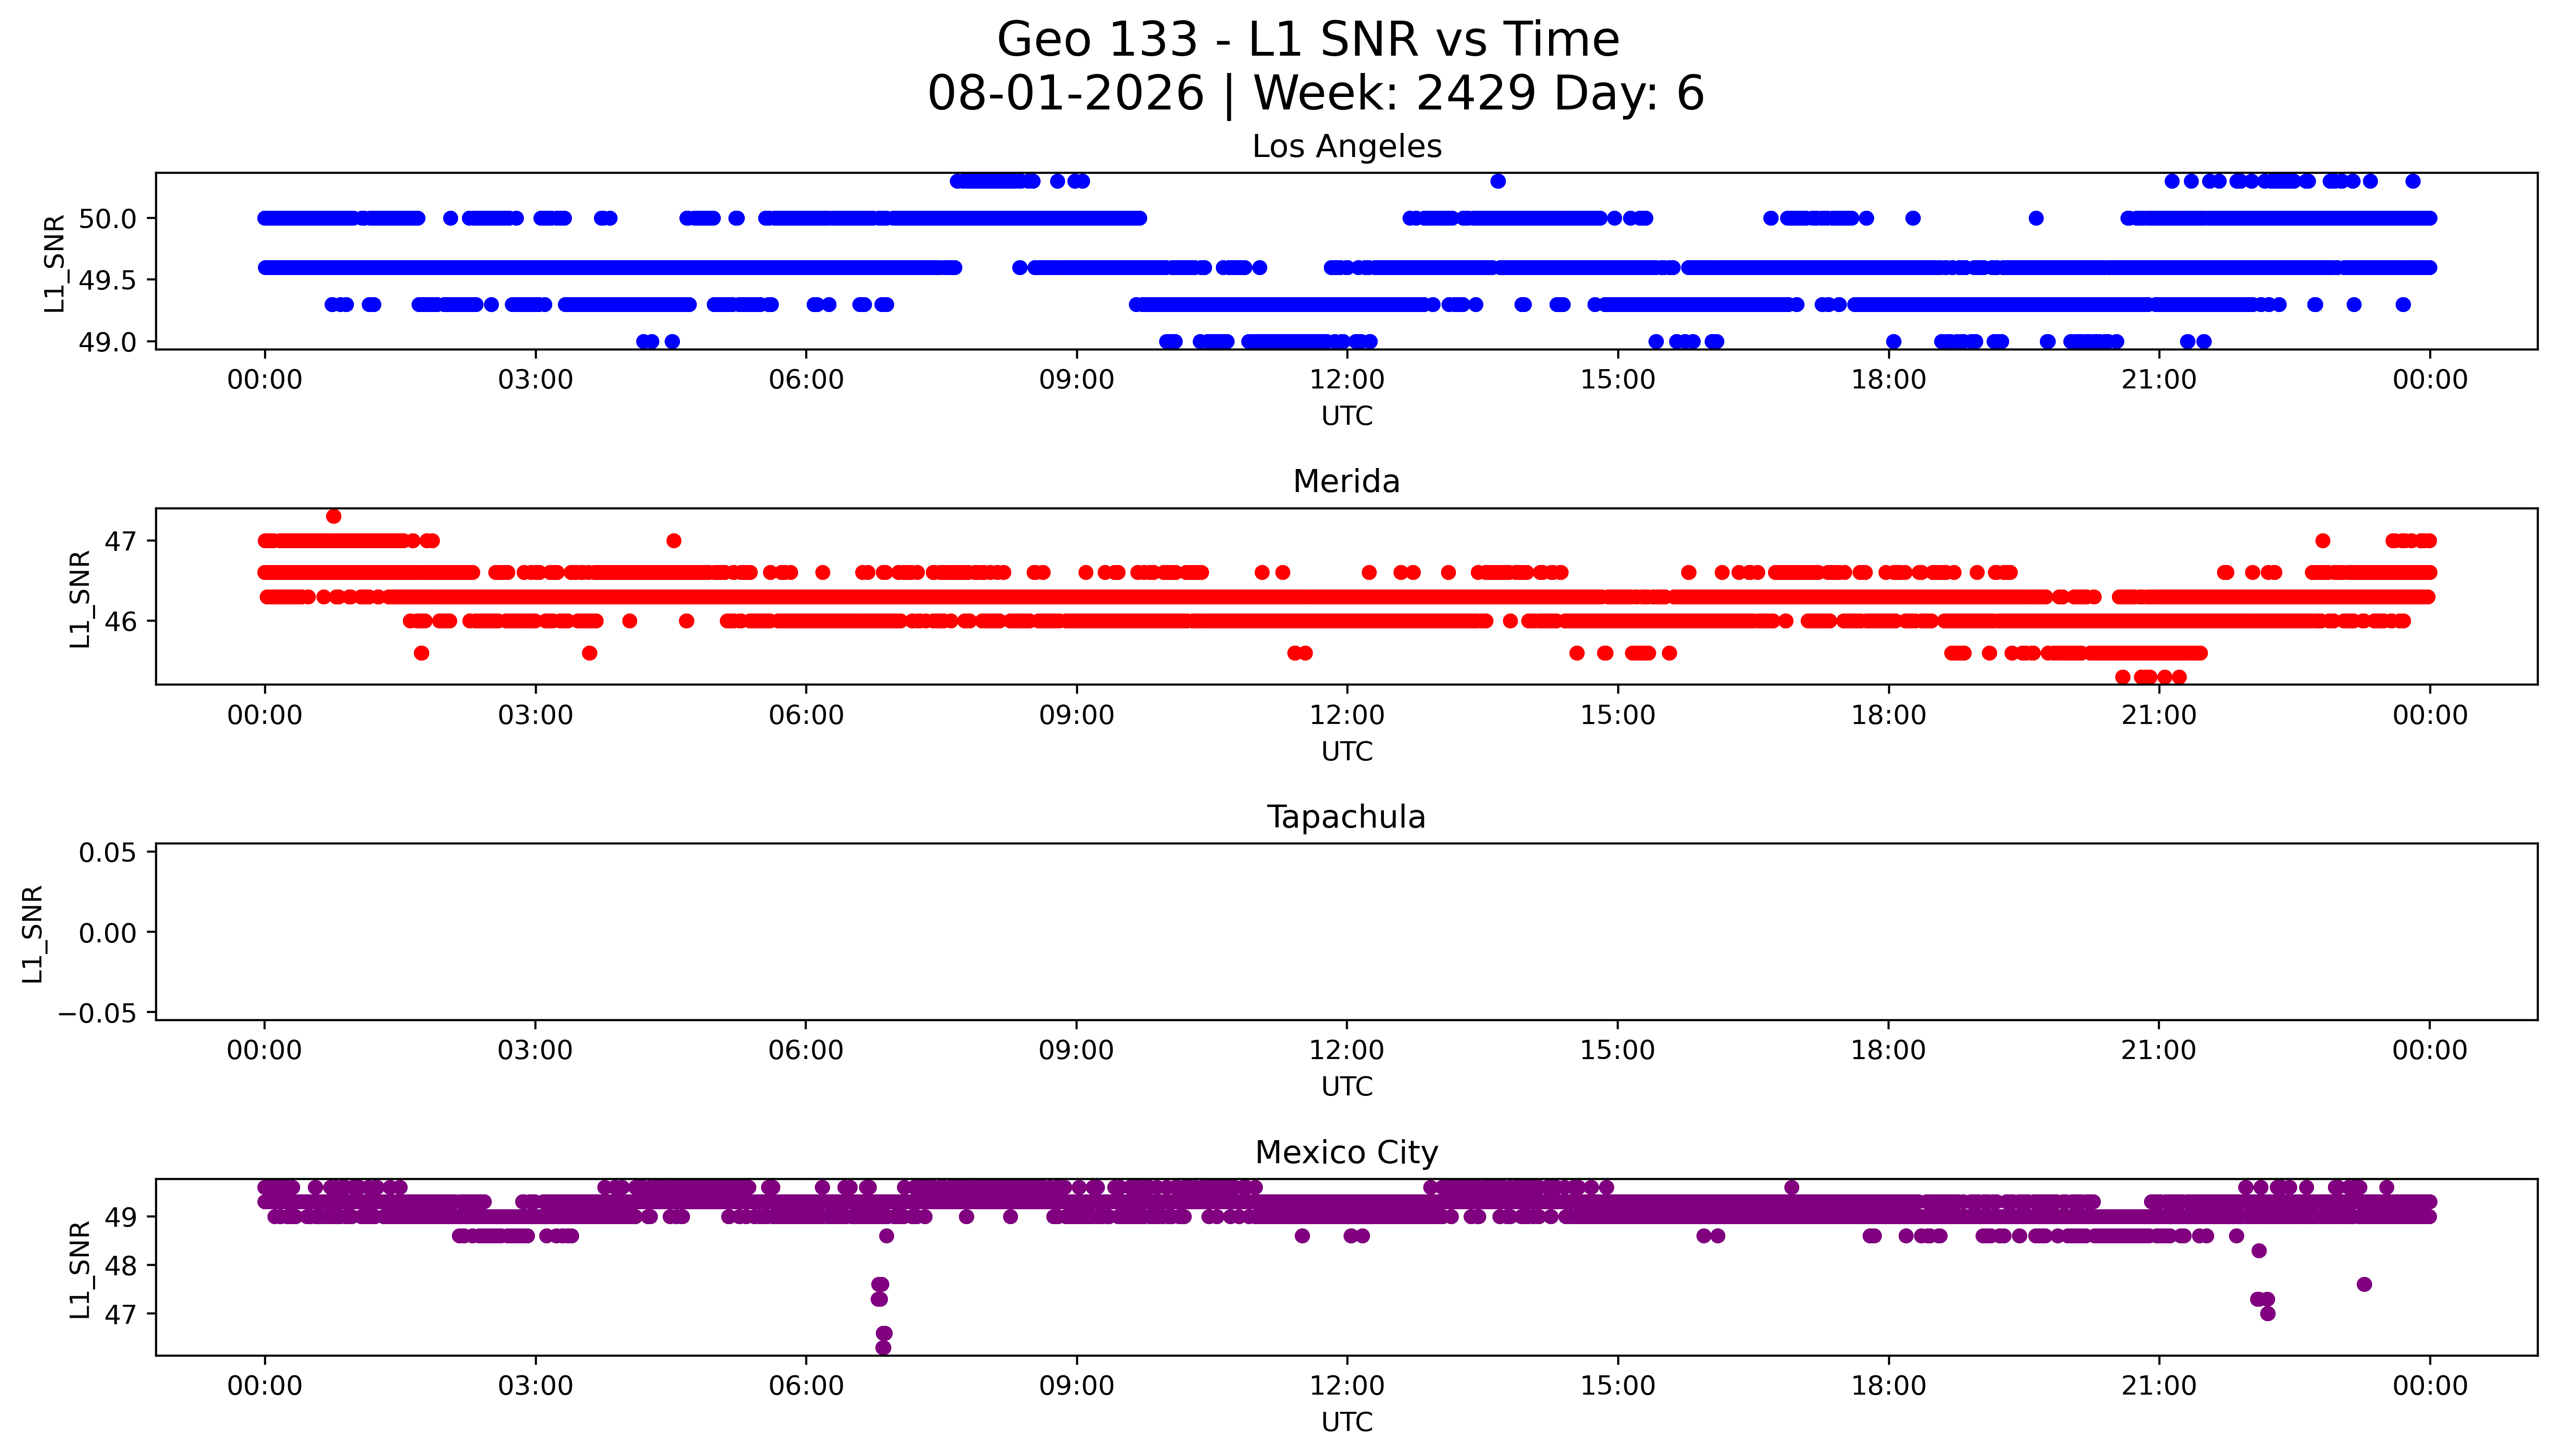Click the '21:00' tick label under Mexico City plot
Screen dimensions: 2557x1456
click(2158, 1386)
